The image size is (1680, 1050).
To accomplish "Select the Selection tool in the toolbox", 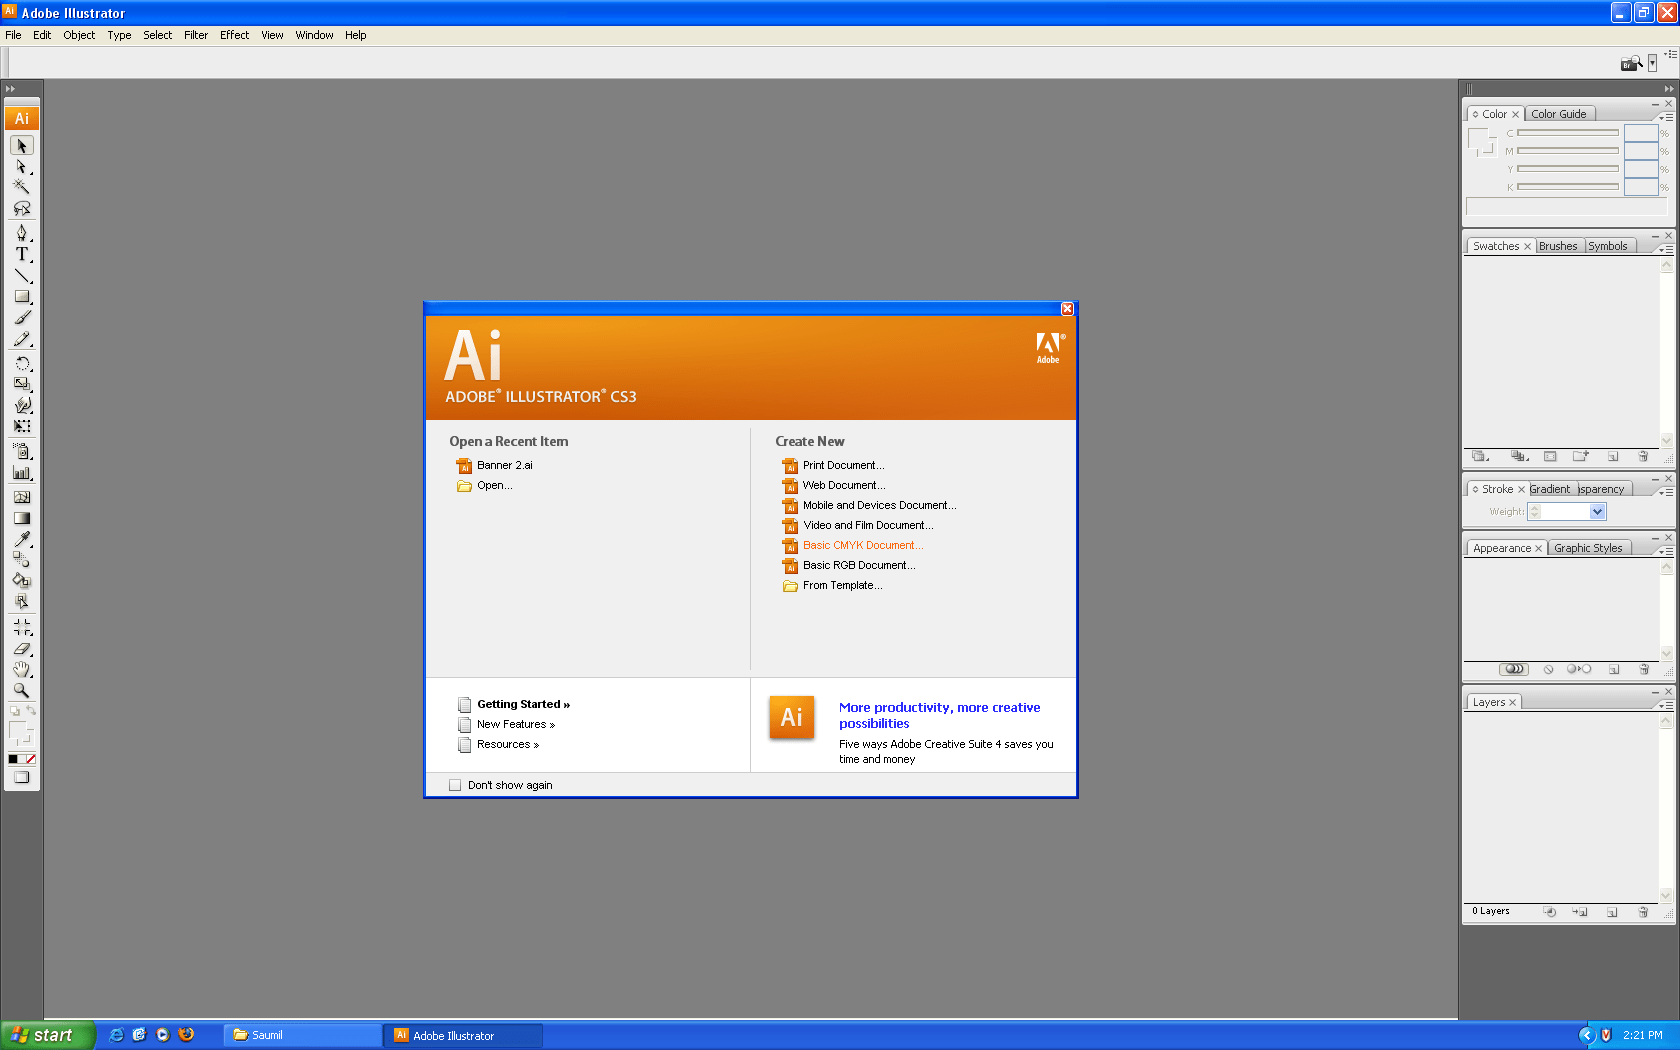I will coord(22,145).
